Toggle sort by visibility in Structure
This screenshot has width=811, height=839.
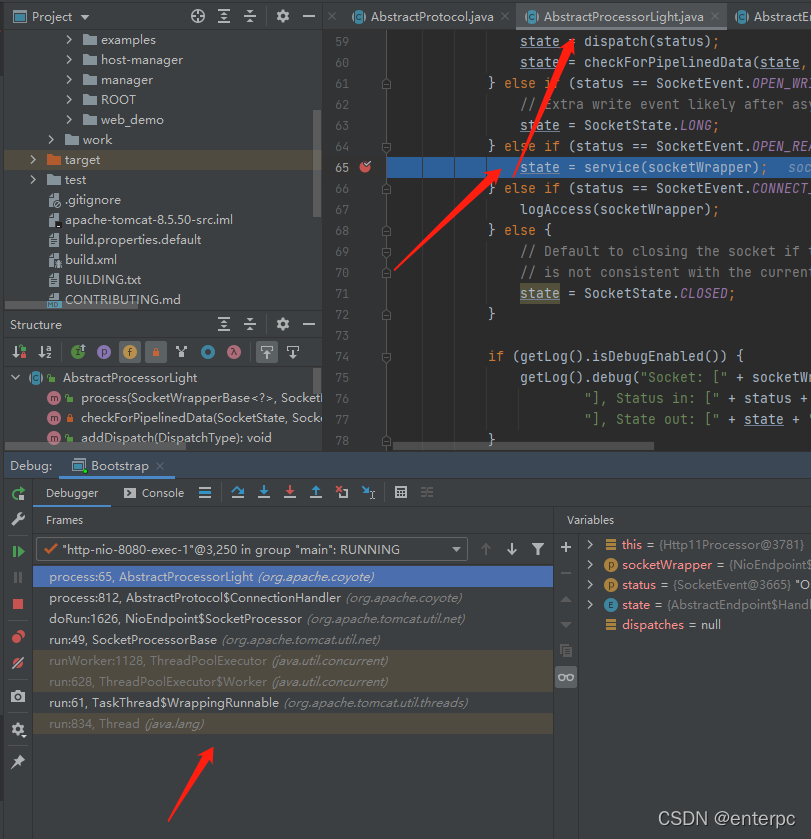(19, 352)
